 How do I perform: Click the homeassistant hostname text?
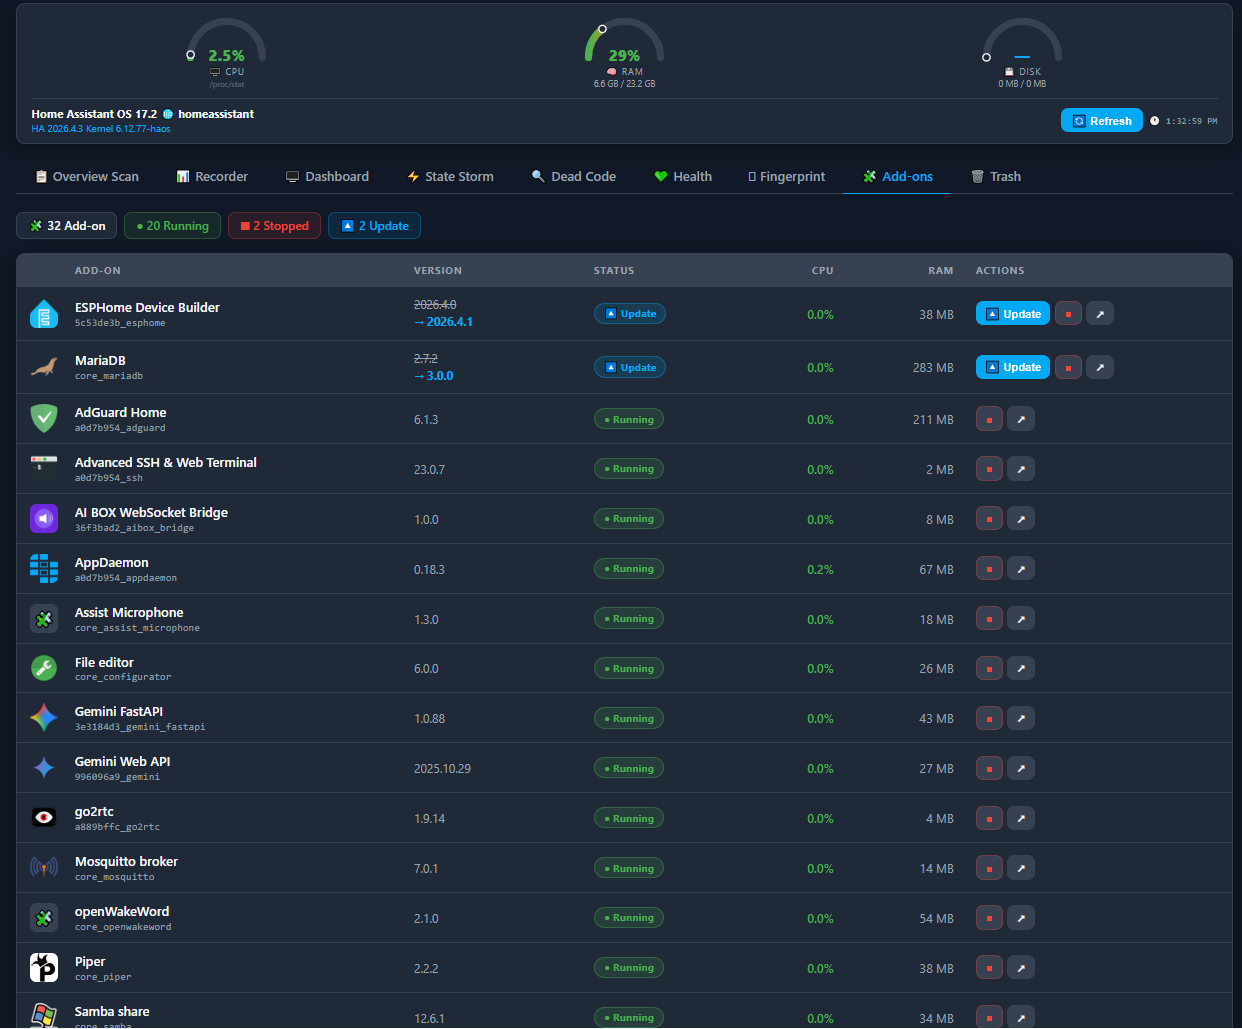click(216, 114)
